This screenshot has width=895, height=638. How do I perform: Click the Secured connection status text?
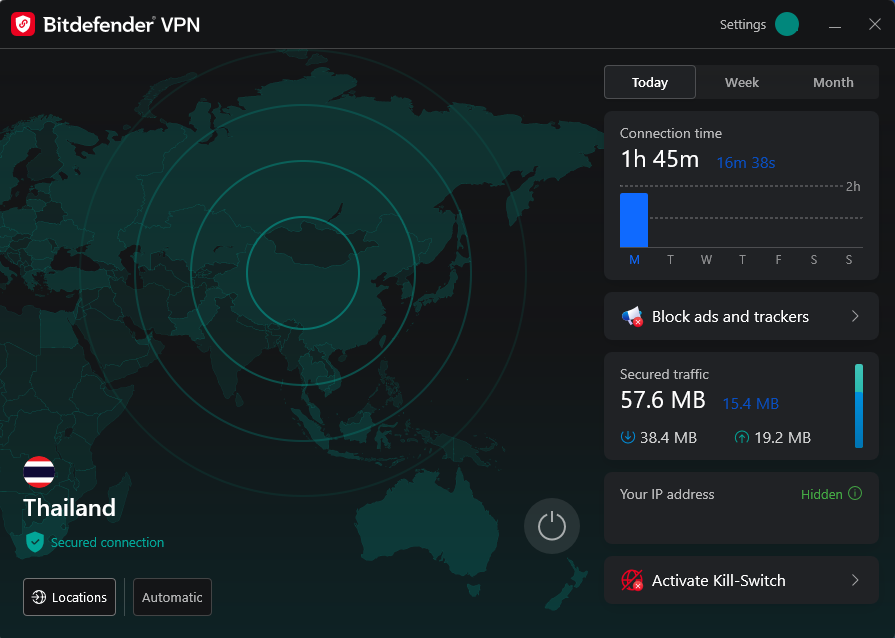coord(107,542)
